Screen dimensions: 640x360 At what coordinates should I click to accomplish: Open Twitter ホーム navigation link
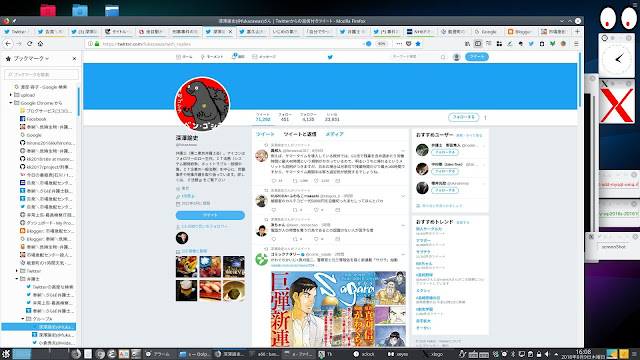[184, 57]
